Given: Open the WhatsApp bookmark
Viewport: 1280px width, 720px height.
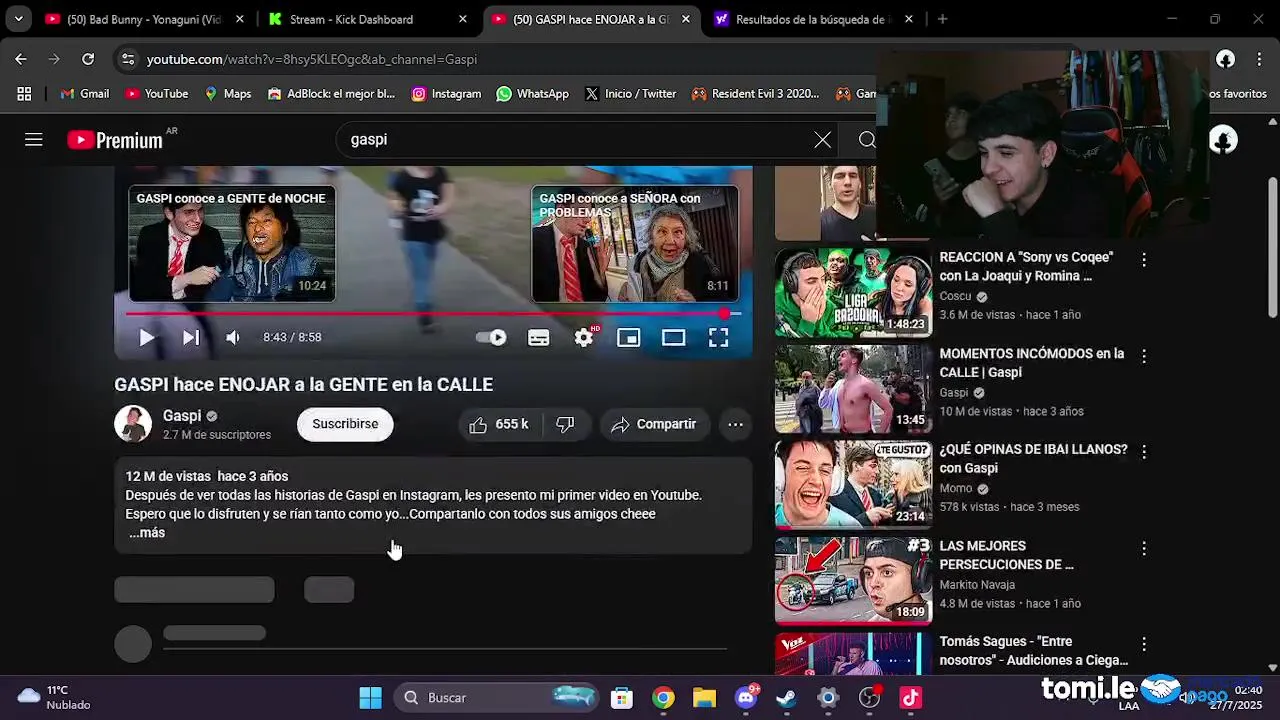Looking at the screenshot, I should pos(533,94).
